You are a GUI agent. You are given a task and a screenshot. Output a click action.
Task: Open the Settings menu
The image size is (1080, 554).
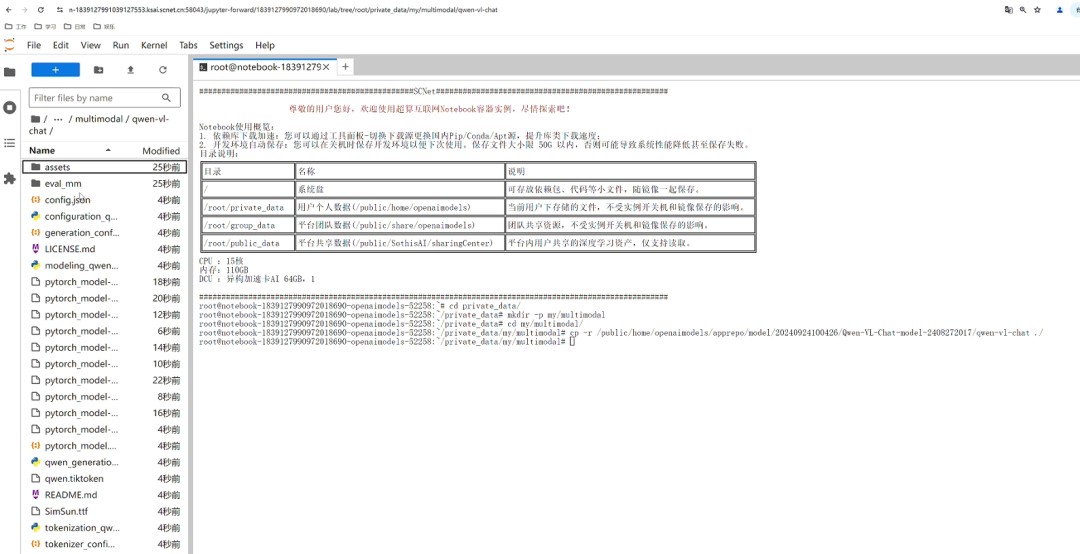pos(226,45)
